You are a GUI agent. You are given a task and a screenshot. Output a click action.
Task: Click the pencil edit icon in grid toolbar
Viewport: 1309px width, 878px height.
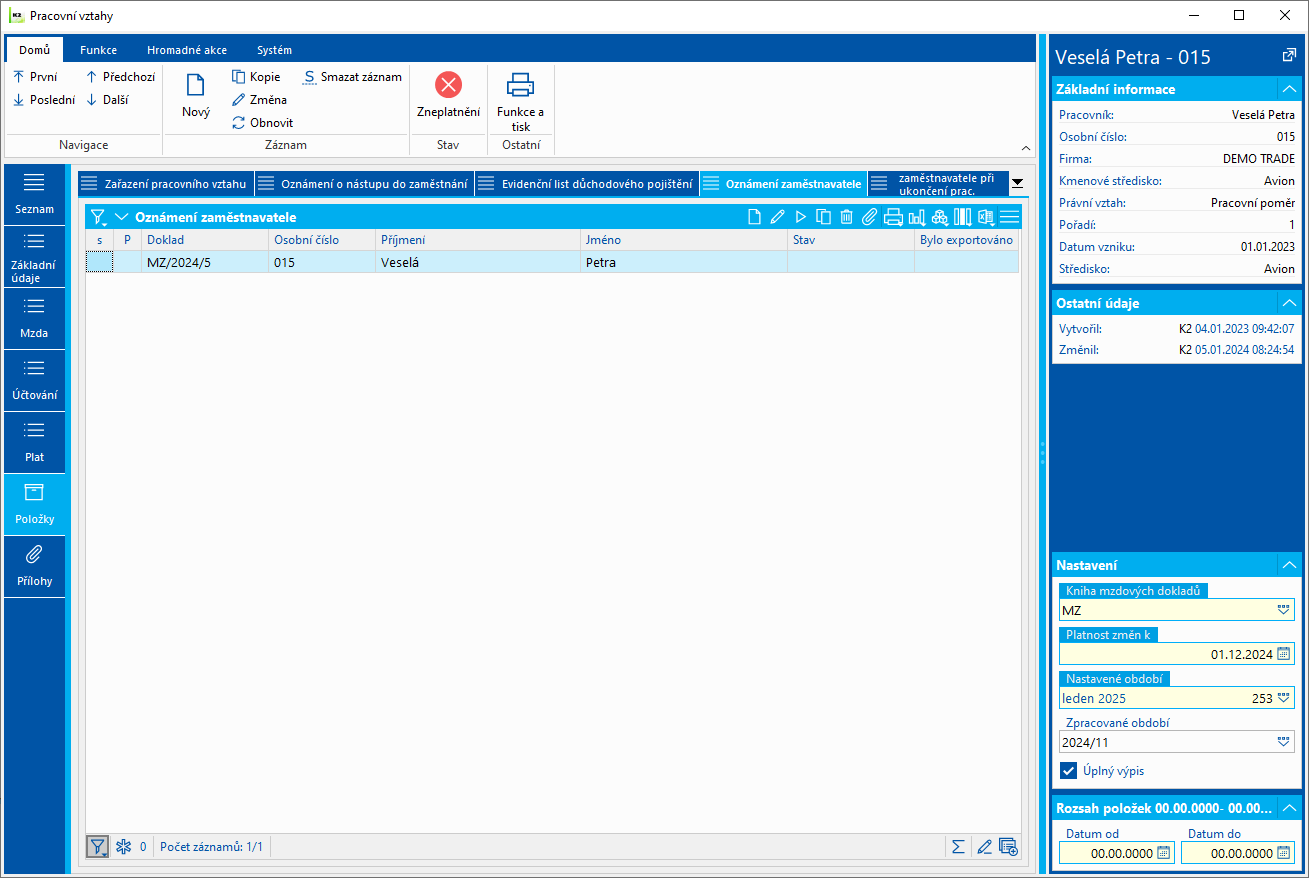(x=778, y=217)
